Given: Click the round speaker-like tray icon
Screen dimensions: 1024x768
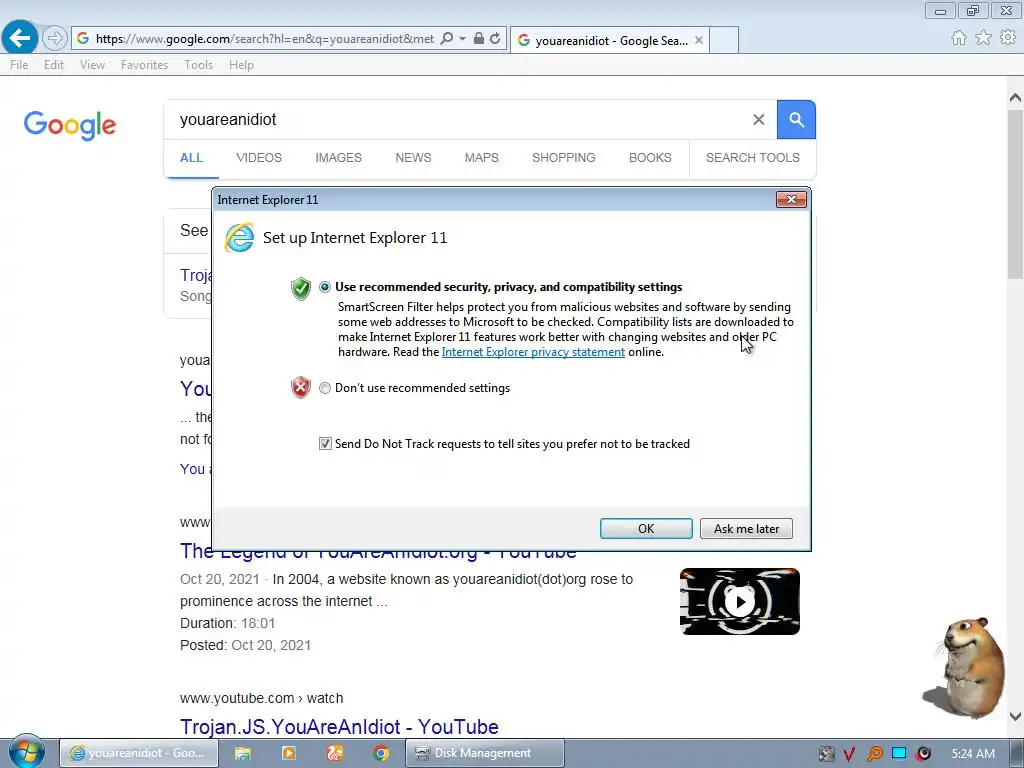Looking at the screenshot, I should (923, 754).
